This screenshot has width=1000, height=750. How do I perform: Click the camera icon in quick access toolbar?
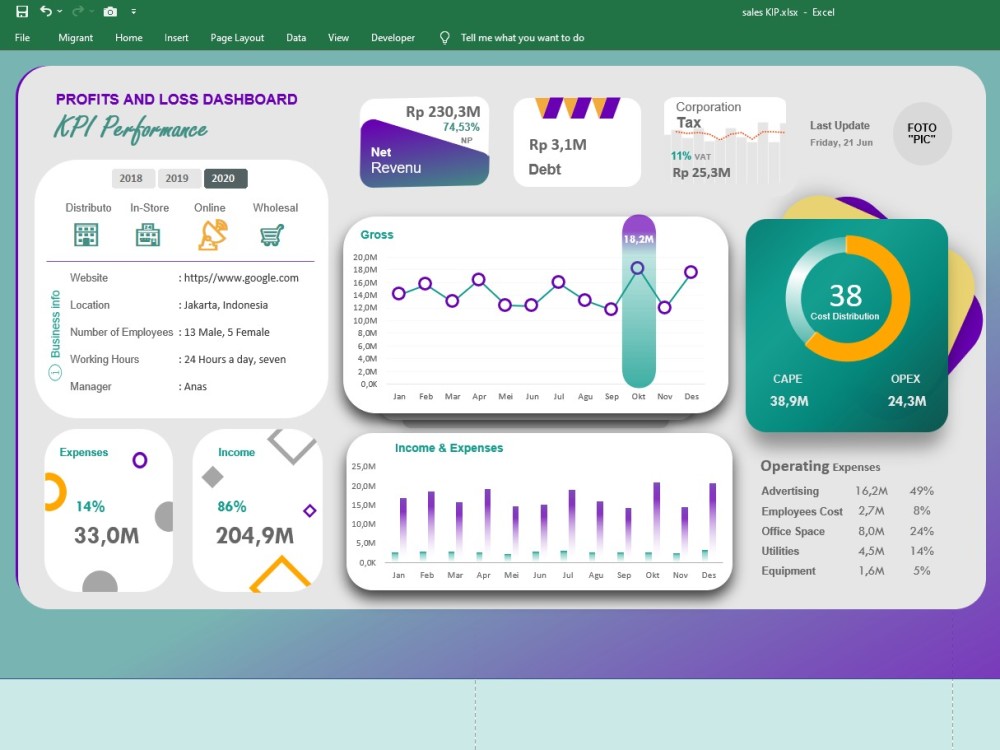click(x=110, y=11)
